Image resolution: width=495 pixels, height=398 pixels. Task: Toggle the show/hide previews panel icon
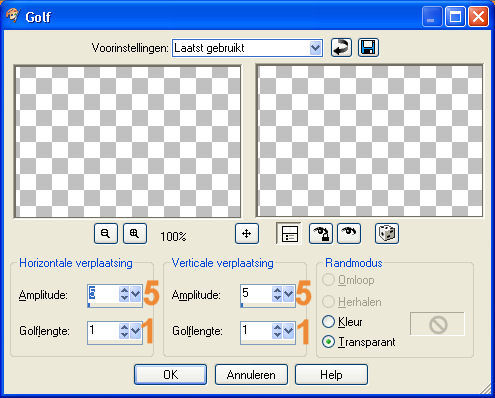tap(289, 234)
